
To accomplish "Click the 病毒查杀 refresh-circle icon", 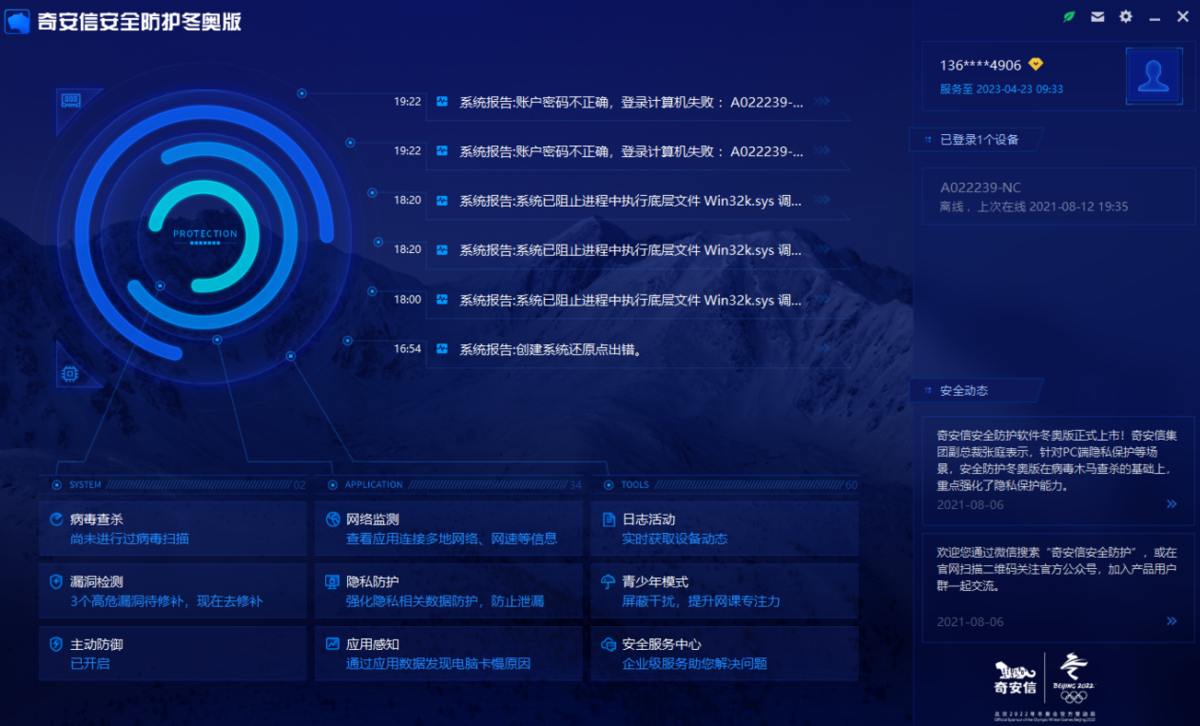I will point(56,520).
